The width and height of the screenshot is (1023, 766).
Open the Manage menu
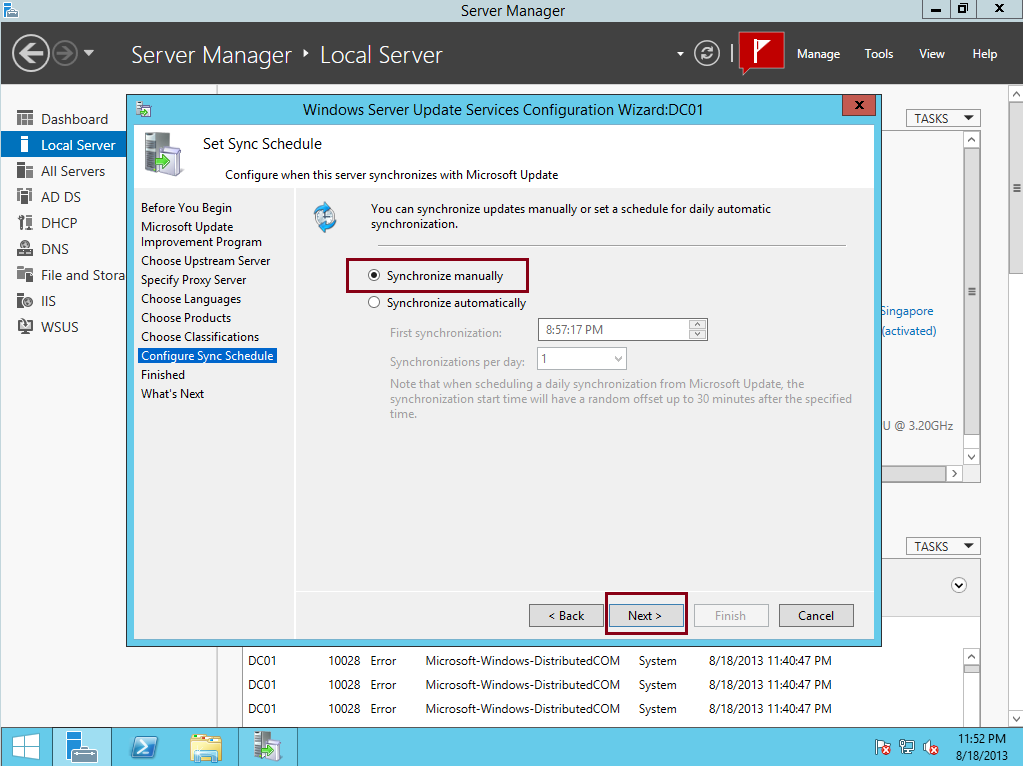[x=818, y=54]
